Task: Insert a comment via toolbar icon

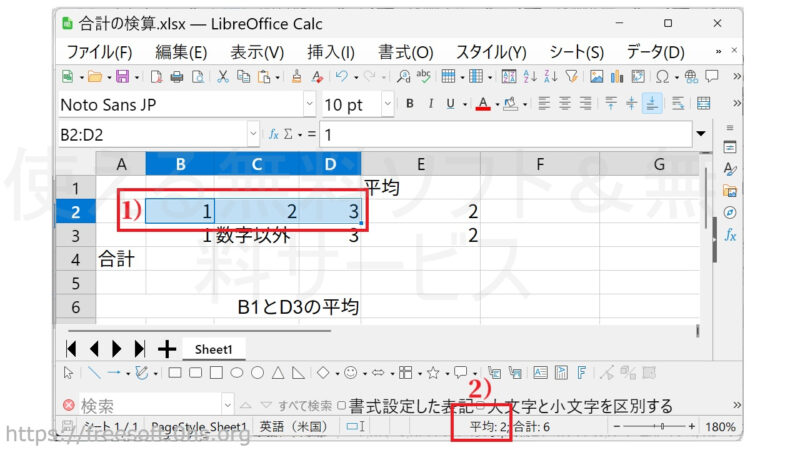Action: (x=711, y=77)
